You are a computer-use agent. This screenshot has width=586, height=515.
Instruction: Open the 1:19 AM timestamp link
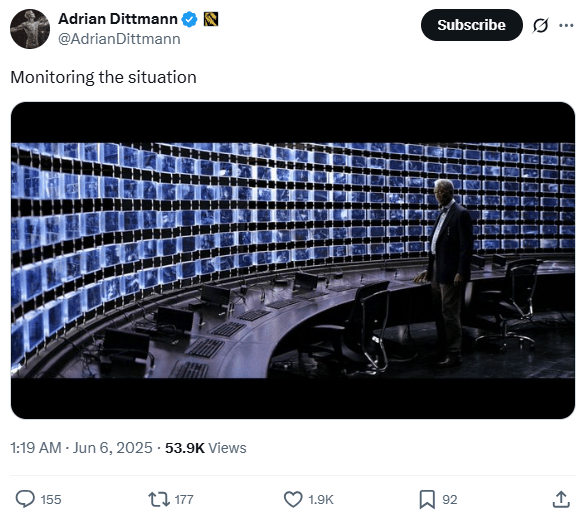pyautogui.click(x=81, y=448)
